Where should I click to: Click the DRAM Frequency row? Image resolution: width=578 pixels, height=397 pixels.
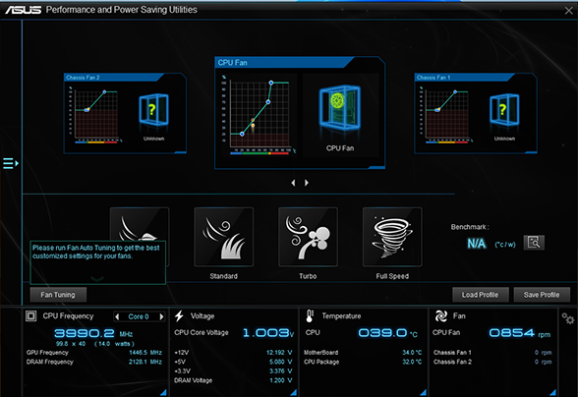tap(94, 362)
